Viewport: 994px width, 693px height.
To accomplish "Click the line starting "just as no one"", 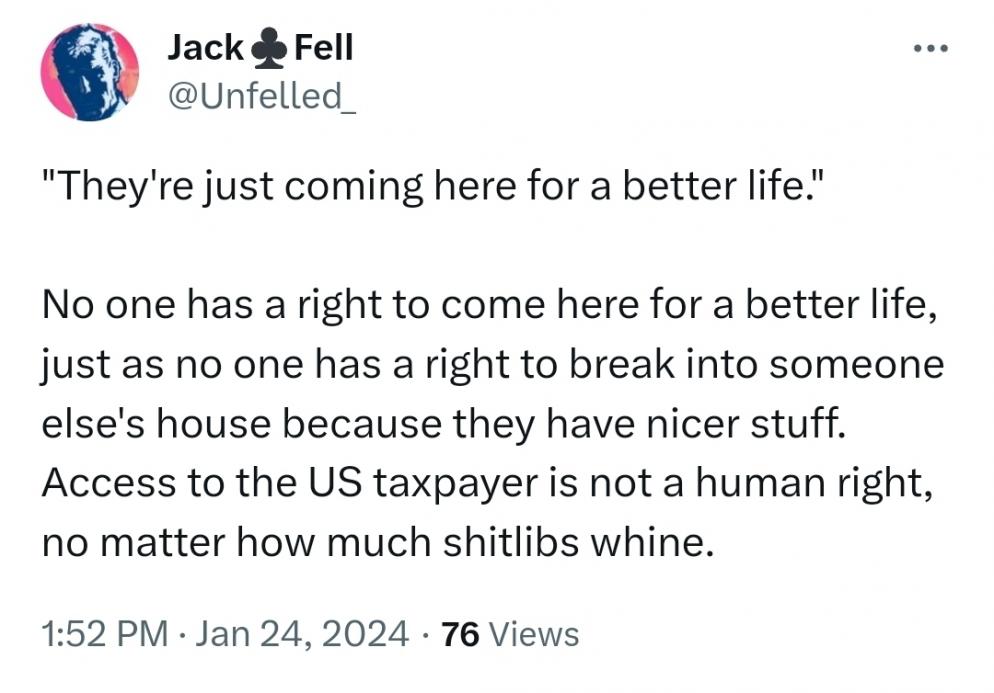I will pyautogui.click(x=493, y=366).
